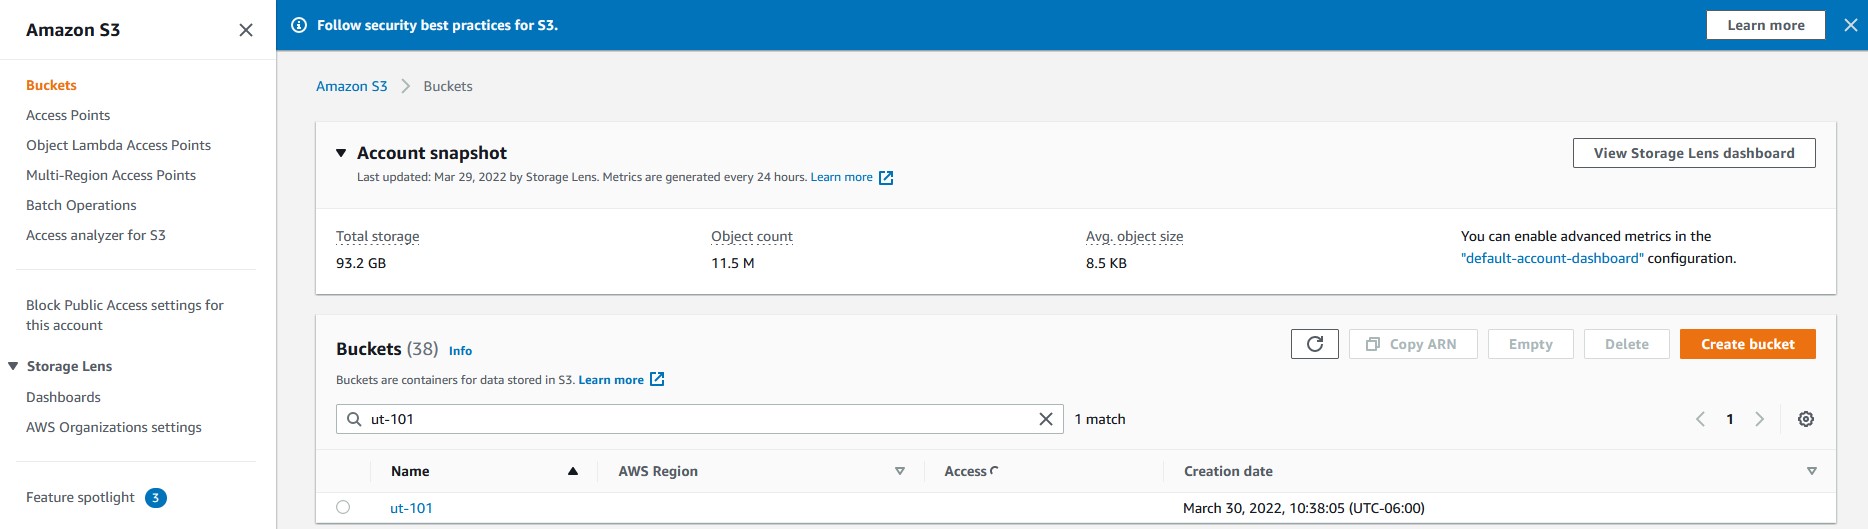This screenshot has height=529, width=1868.
Task: Click Learn more under Account snapshot
Action: [x=841, y=177]
